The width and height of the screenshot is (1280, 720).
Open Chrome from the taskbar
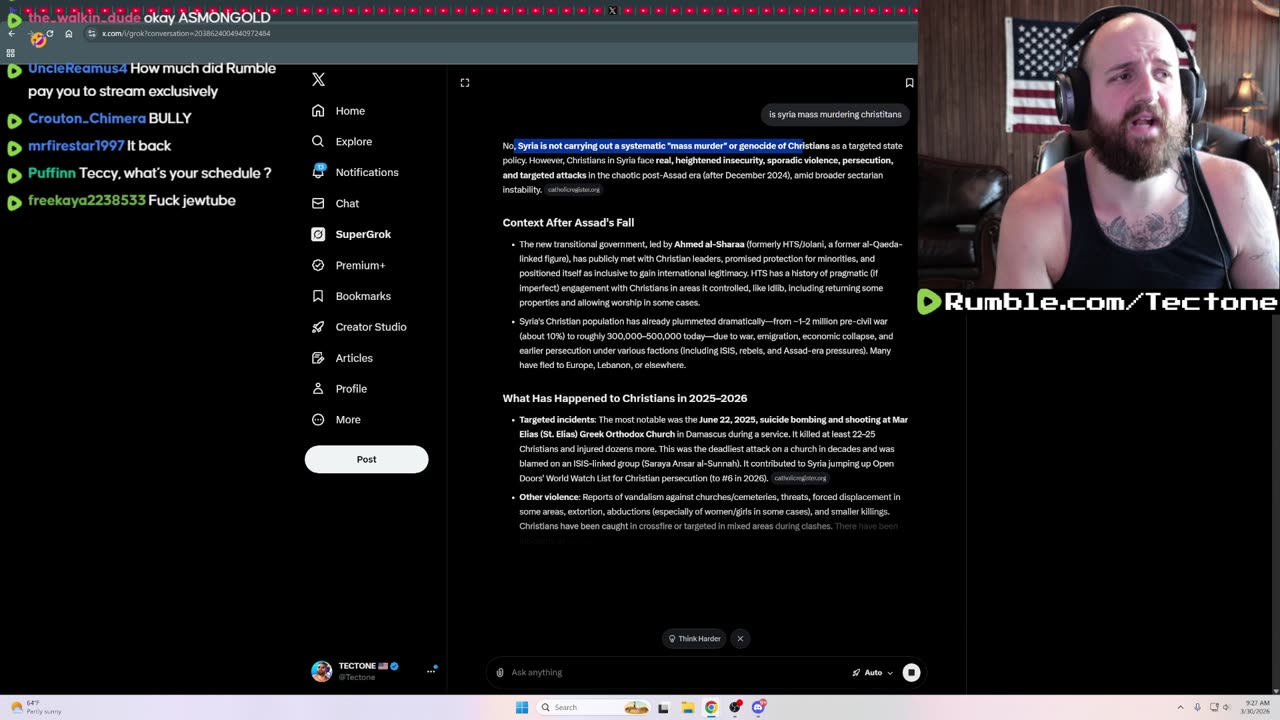pyautogui.click(x=711, y=707)
